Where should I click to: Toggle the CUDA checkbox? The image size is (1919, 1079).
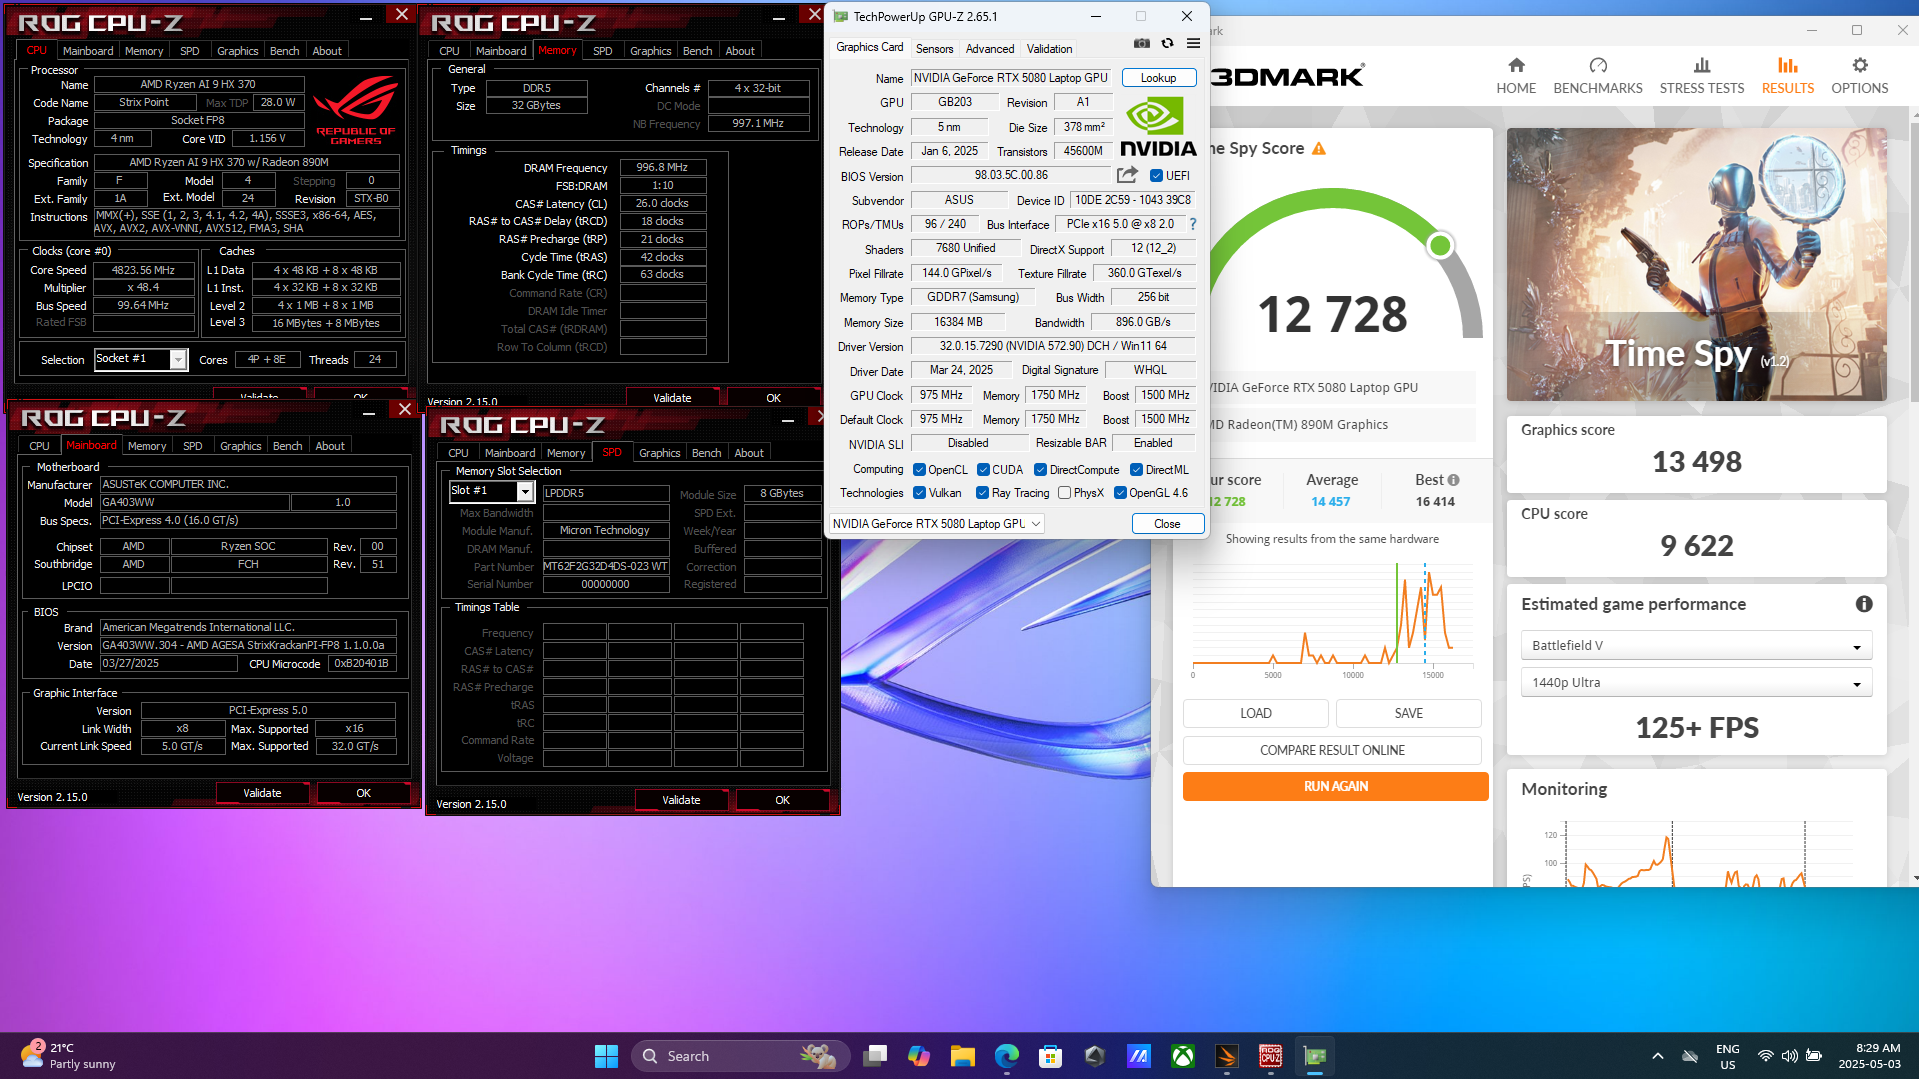(983, 470)
